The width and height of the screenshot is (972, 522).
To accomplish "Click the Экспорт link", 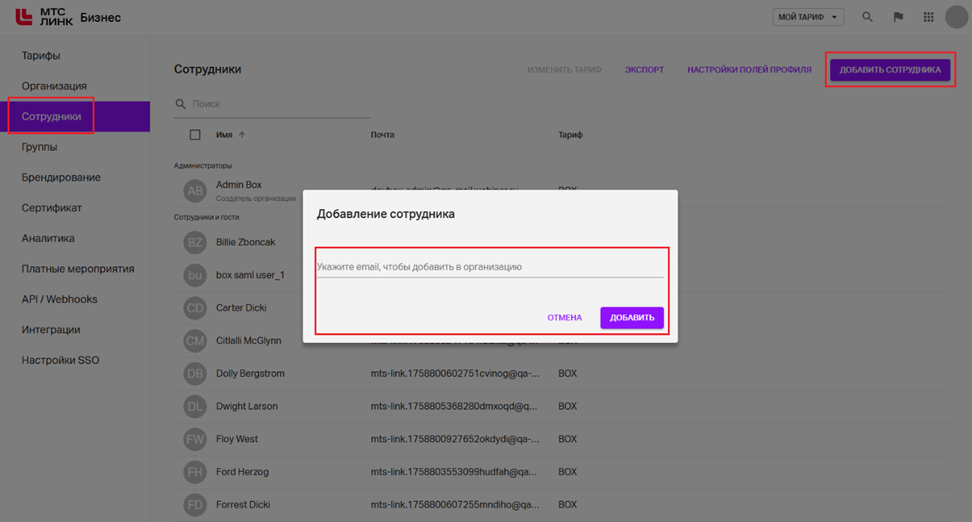I will coord(644,70).
